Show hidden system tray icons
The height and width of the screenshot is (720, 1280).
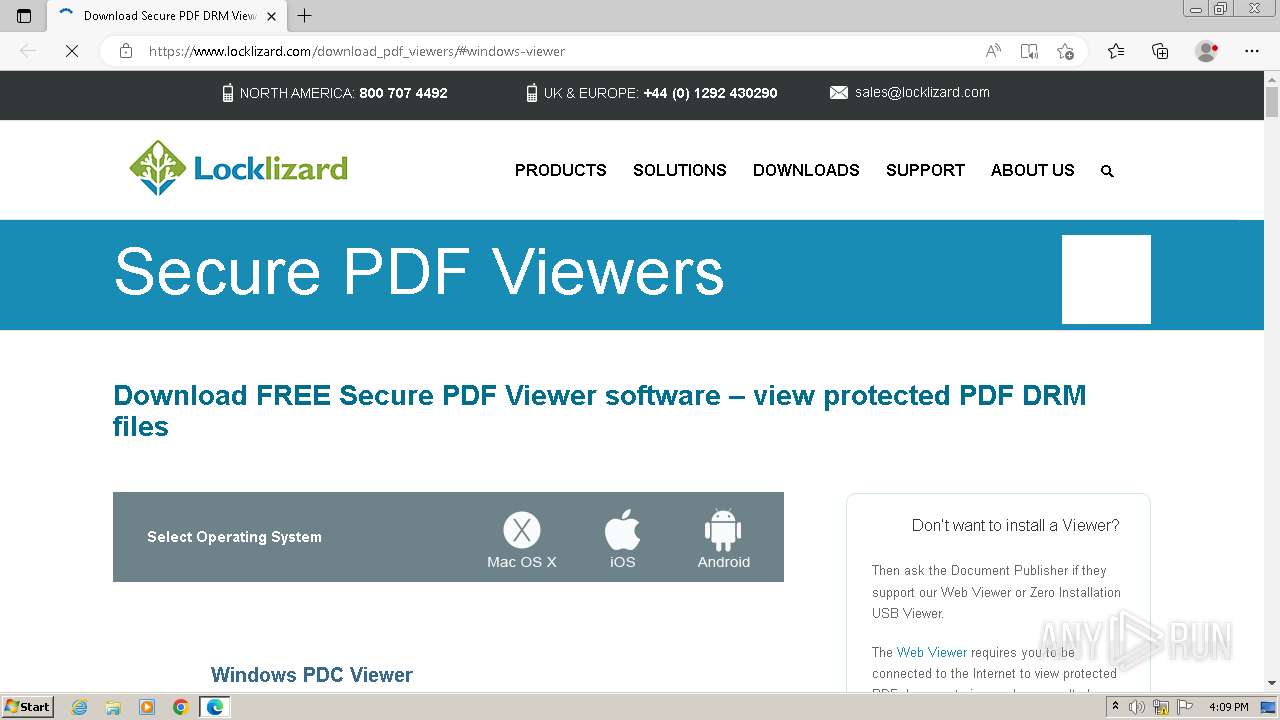pos(1115,707)
